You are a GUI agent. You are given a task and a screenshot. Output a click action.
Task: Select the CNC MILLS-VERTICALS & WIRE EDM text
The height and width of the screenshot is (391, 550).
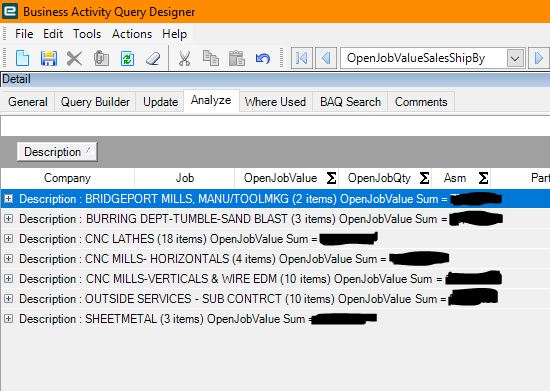click(x=231, y=279)
